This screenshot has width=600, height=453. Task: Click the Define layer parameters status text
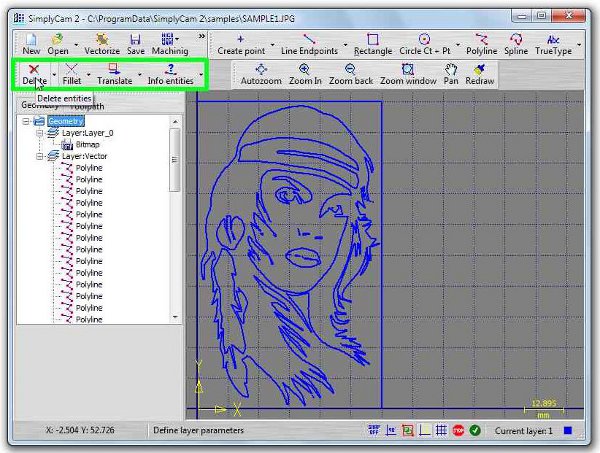[198, 430]
